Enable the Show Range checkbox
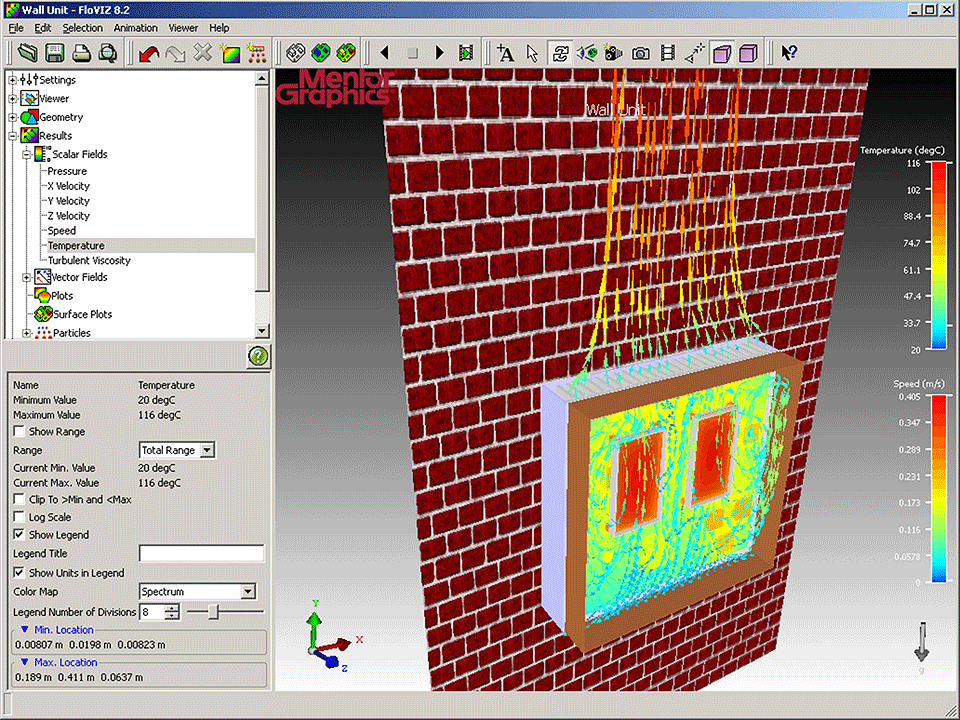Viewport: 960px width, 720px height. coord(20,432)
